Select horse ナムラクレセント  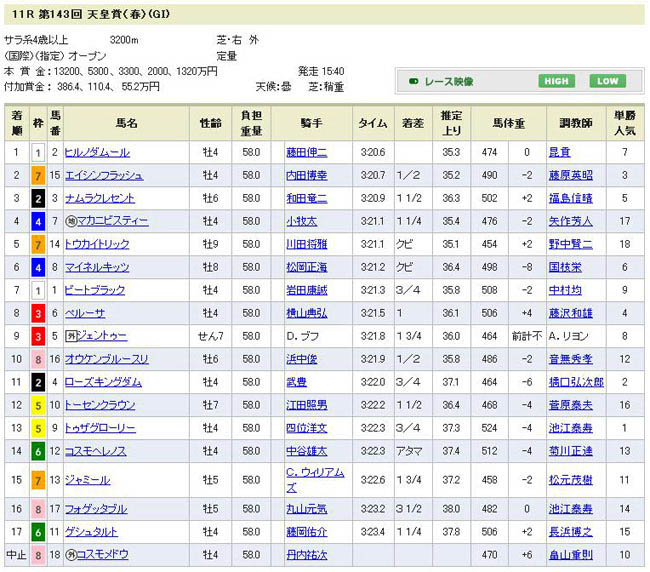coord(102,198)
